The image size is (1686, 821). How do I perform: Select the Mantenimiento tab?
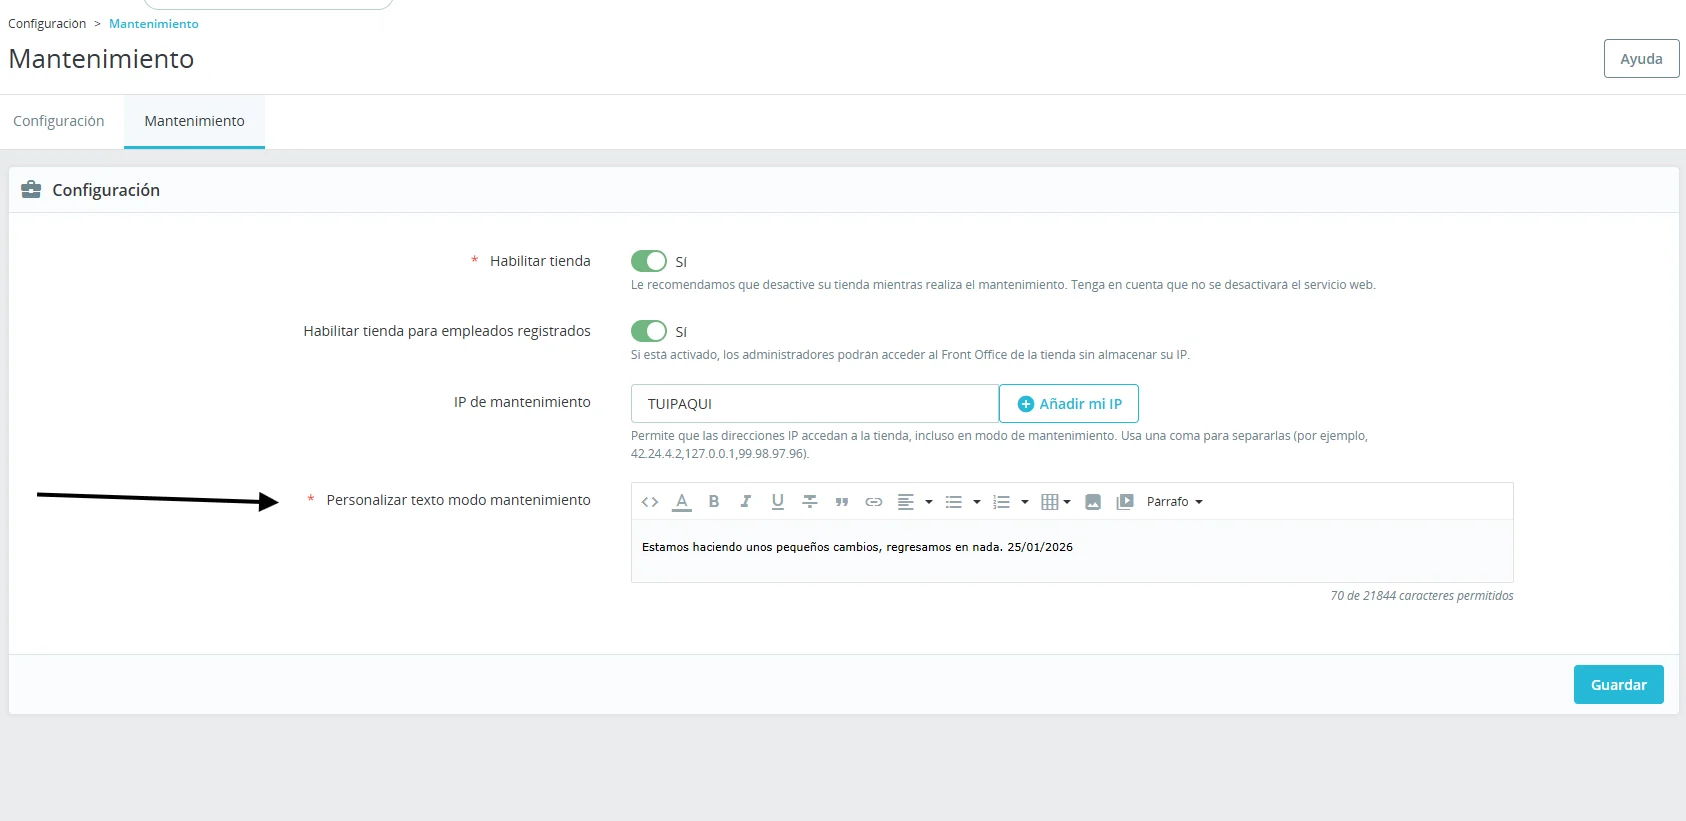click(194, 121)
